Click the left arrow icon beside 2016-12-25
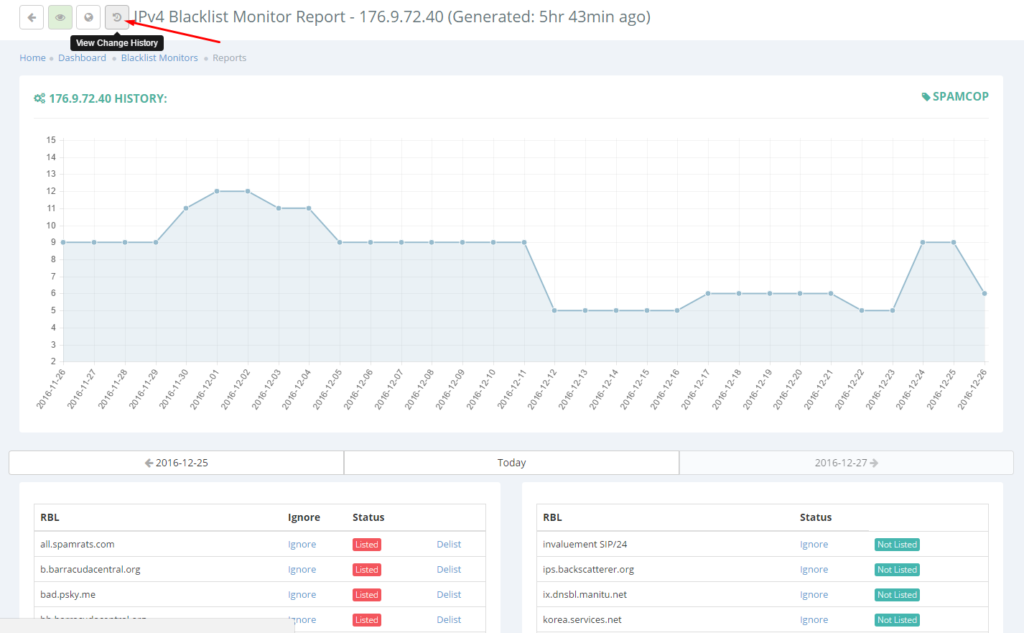 coord(148,462)
